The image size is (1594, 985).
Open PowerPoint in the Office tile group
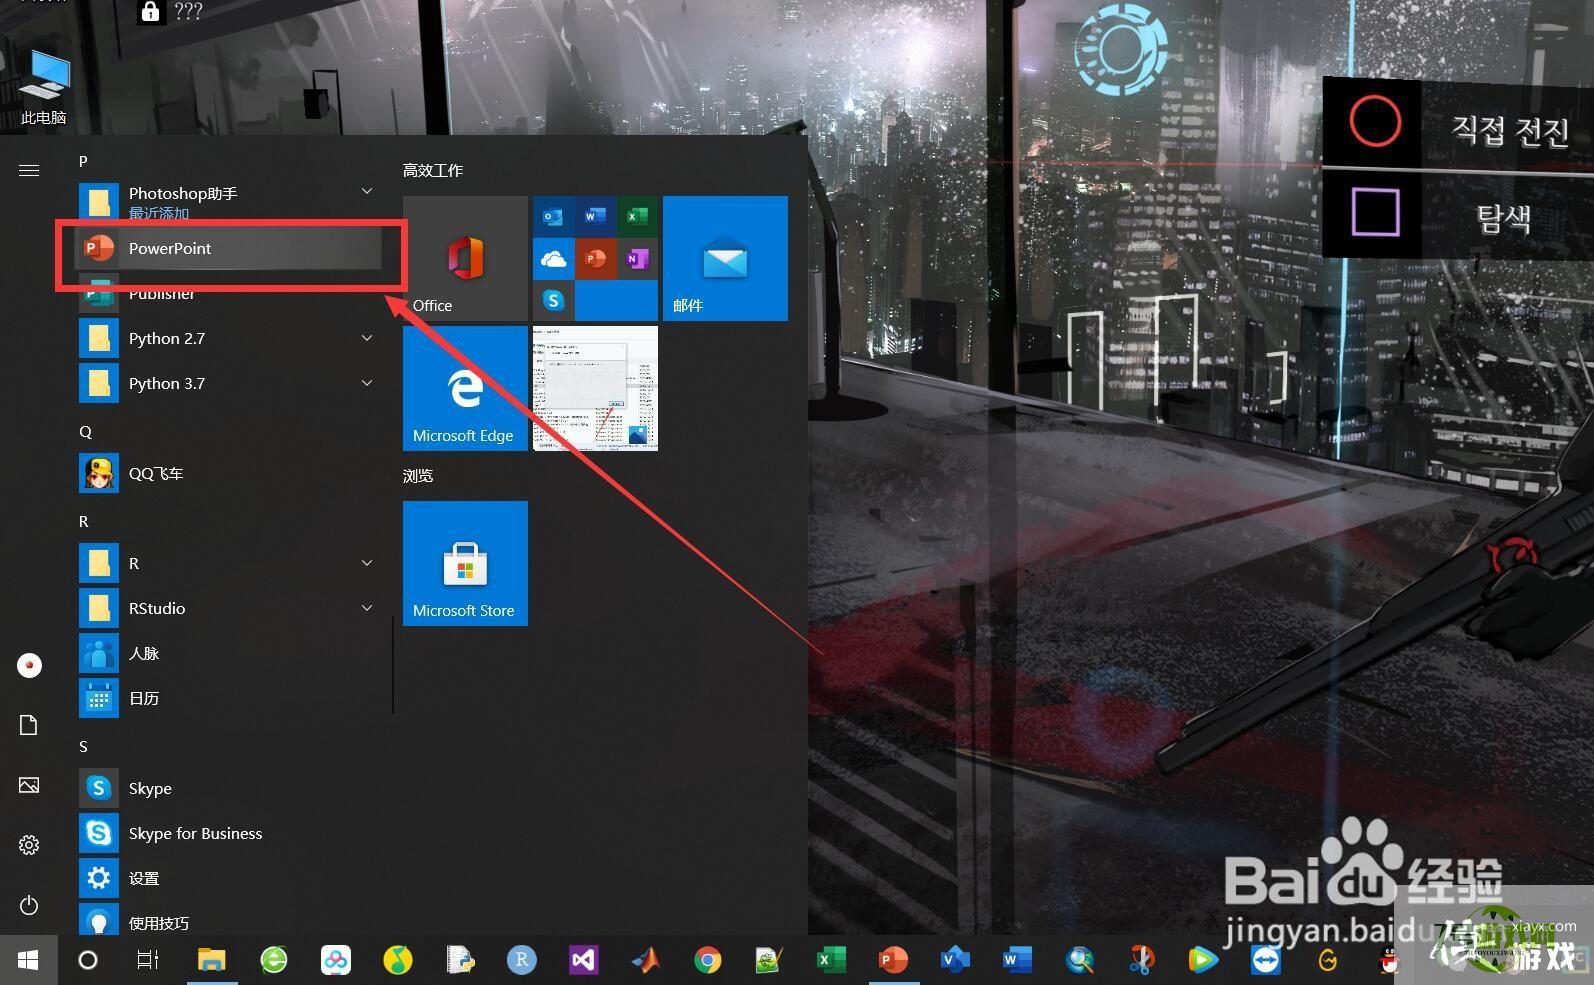tap(595, 259)
